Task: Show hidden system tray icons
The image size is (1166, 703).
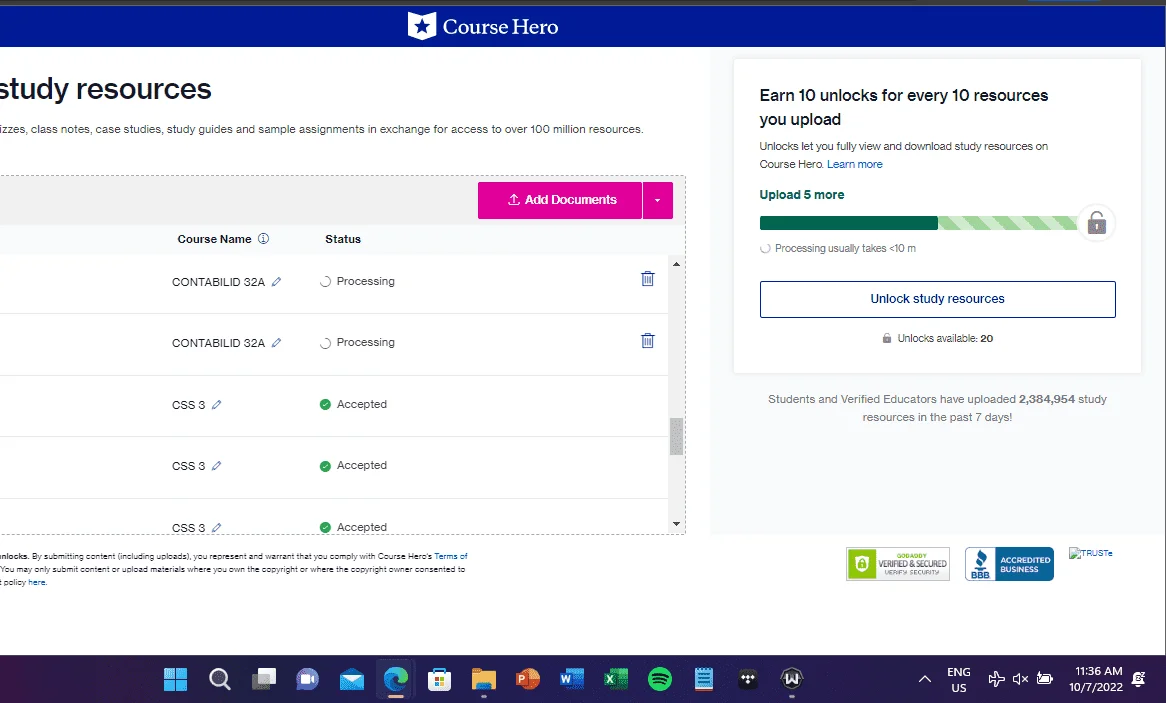Action: (924, 679)
